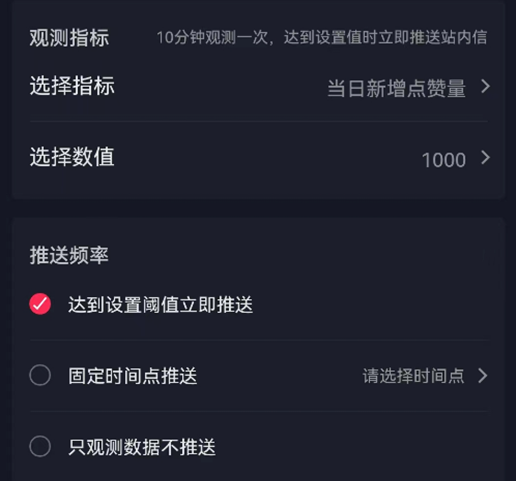The width and height of the screenshot is (516, 481).
Task: Click the chevron arrow after 请选择时间点
Action: 483,376
